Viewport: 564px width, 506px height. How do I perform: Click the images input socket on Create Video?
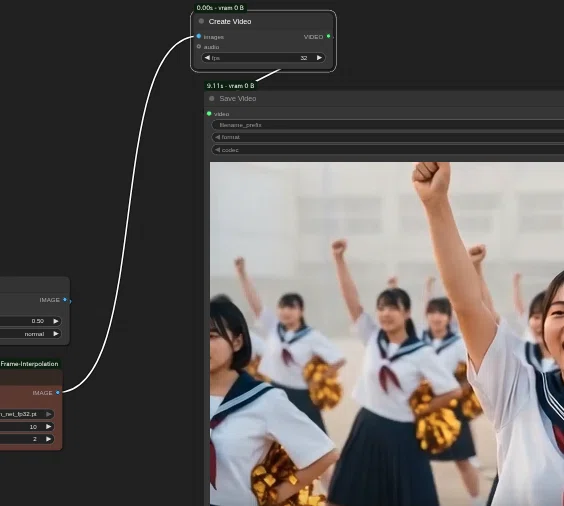[x=199, y=36]
